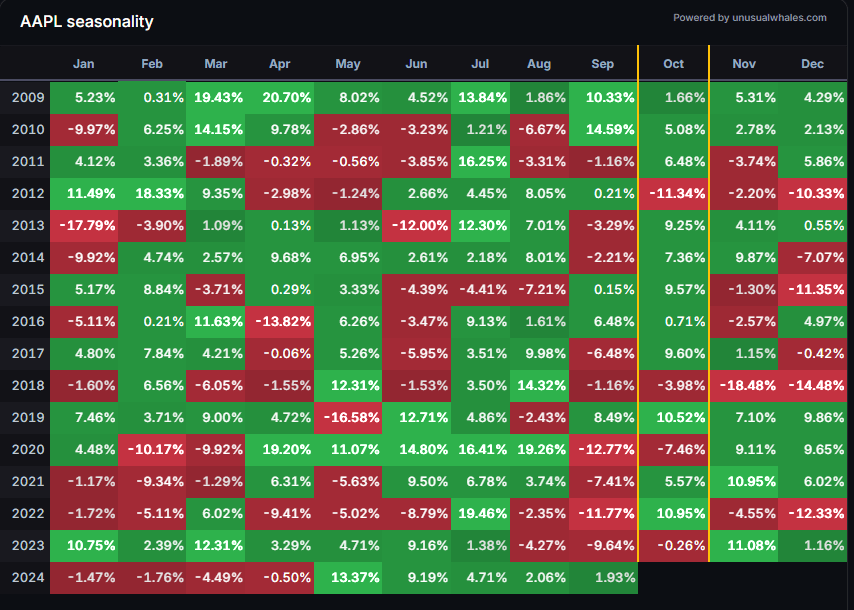
Task: Open the Powered by unusualwhales.com link
Action: 750,17
